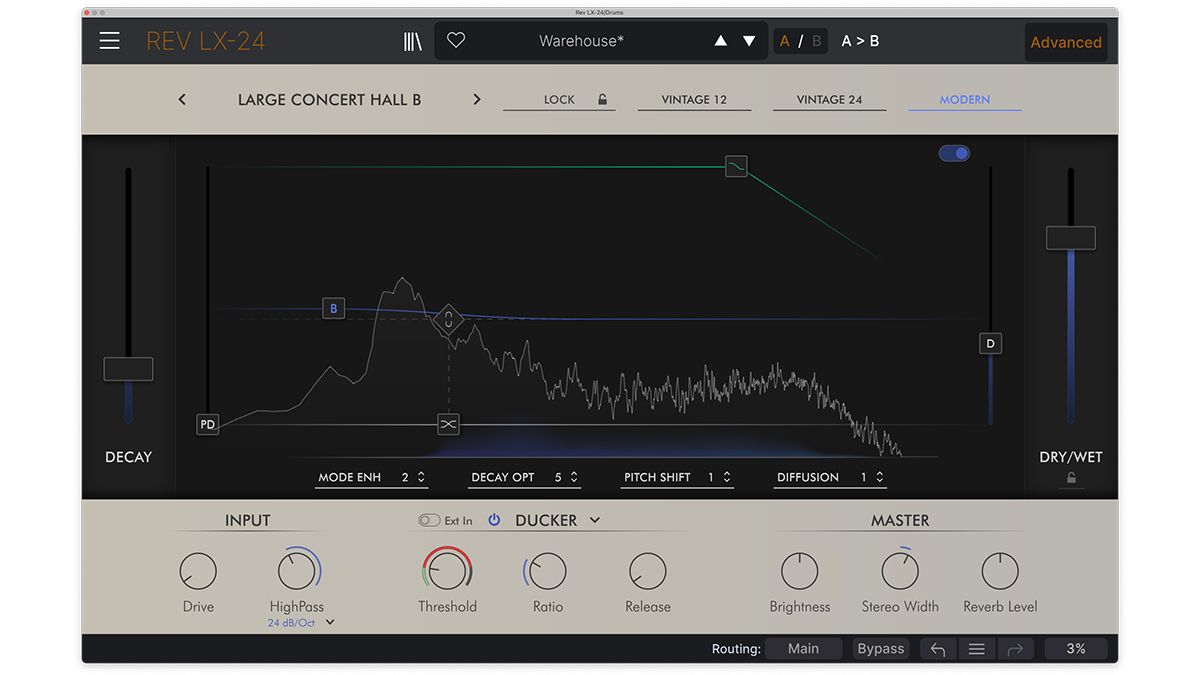Image resolution: width=1200 pixels, height=675 pixels.
Task: Click the low-pass filter handle on green curve
Action: click(x=736, y=166)
